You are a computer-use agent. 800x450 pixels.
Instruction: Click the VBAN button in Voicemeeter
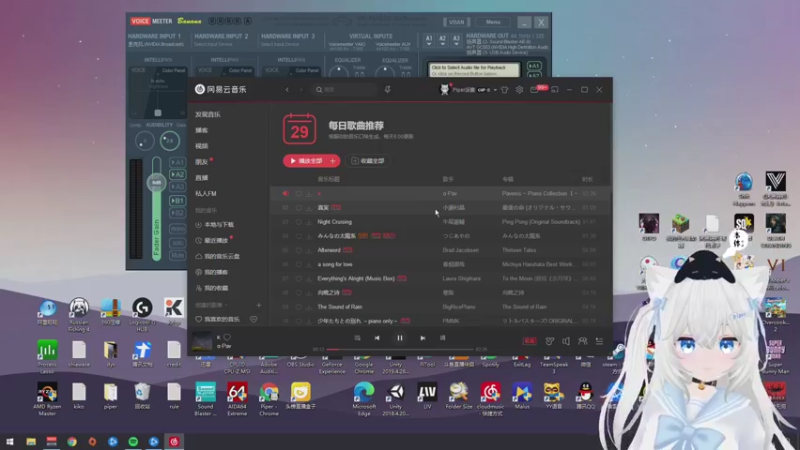pyautogui.click(x=456, y=22)
